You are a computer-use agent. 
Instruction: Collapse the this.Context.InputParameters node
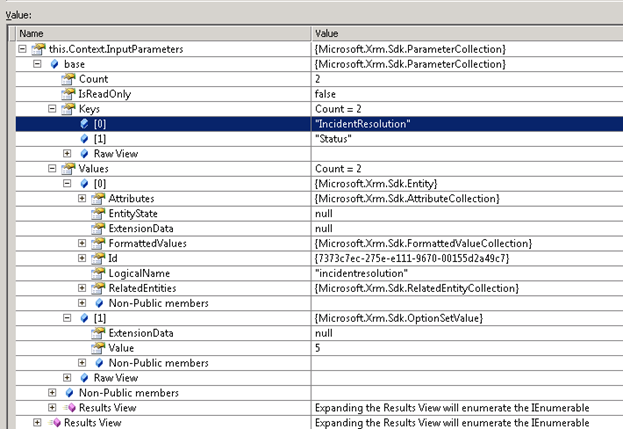pos(22,49)
